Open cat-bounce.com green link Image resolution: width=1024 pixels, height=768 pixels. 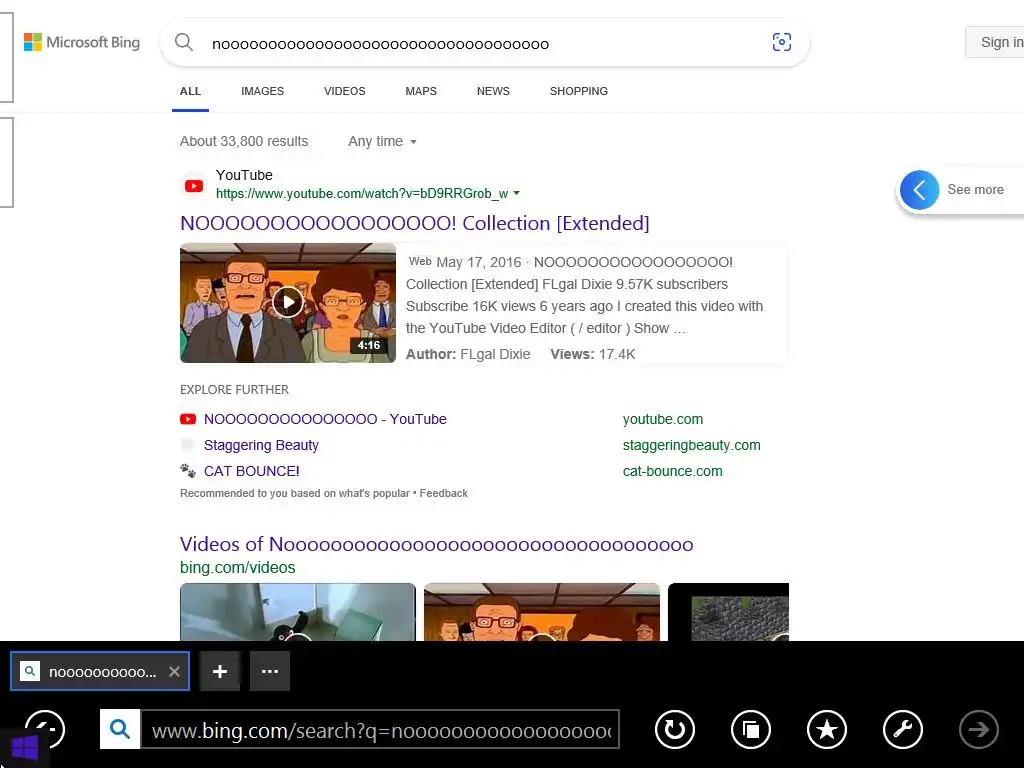tap(673, 471)
